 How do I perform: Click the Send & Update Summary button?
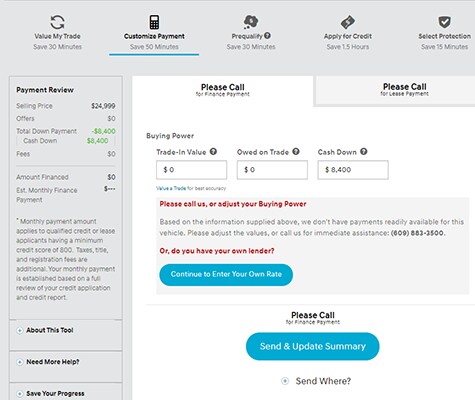(x=313, y=346)
